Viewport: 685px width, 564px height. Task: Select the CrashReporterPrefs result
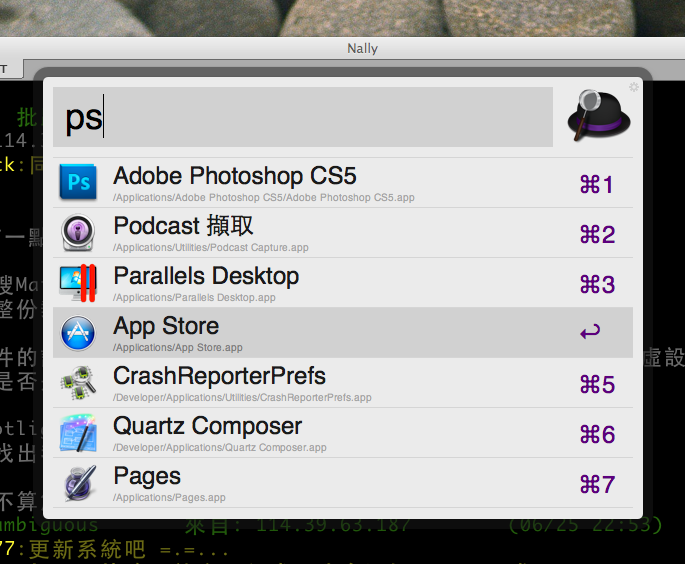(343, 383)
